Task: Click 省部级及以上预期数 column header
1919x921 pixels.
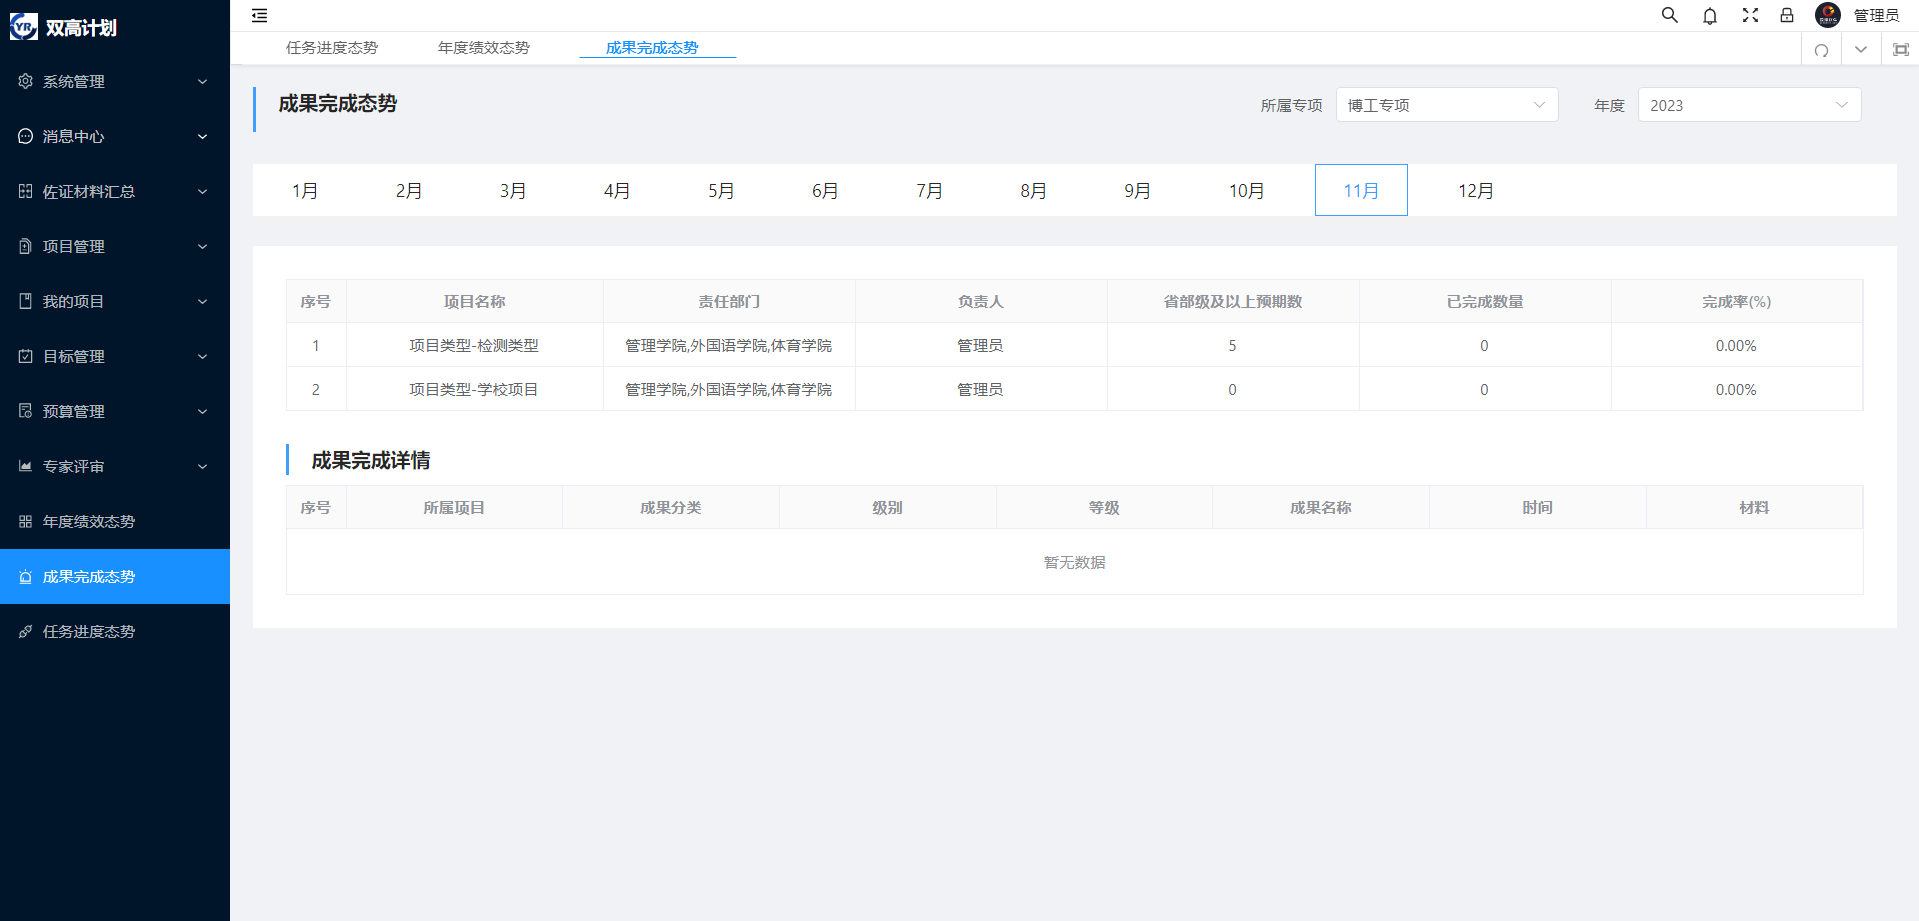Action: coord(1232,301)
